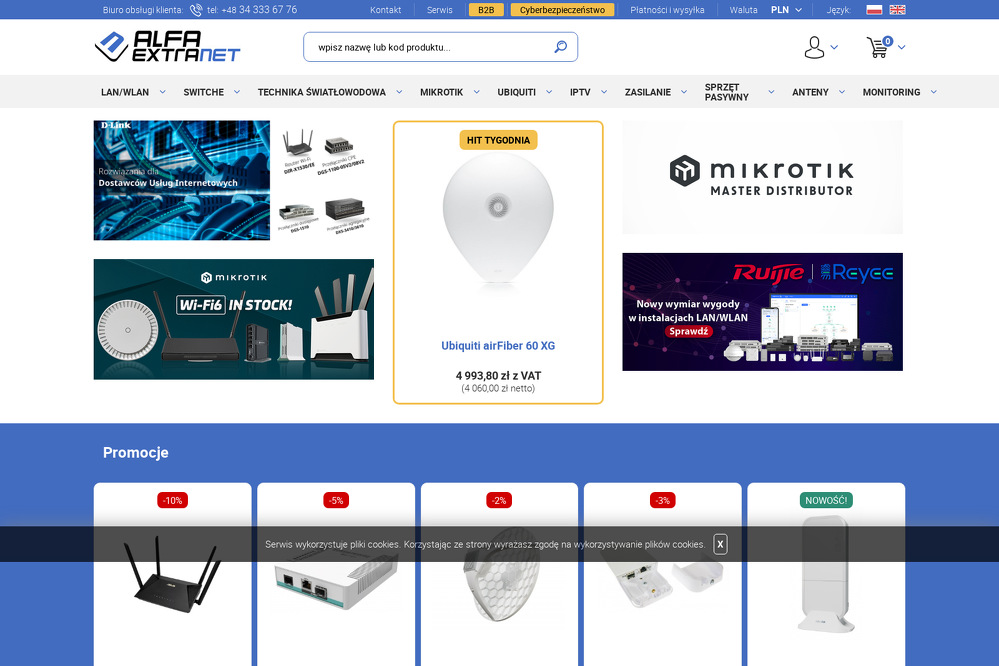The height and width of the screenshot is (666, 999).
Task: Open the IPTV category
Action: [x=580, y=92]
